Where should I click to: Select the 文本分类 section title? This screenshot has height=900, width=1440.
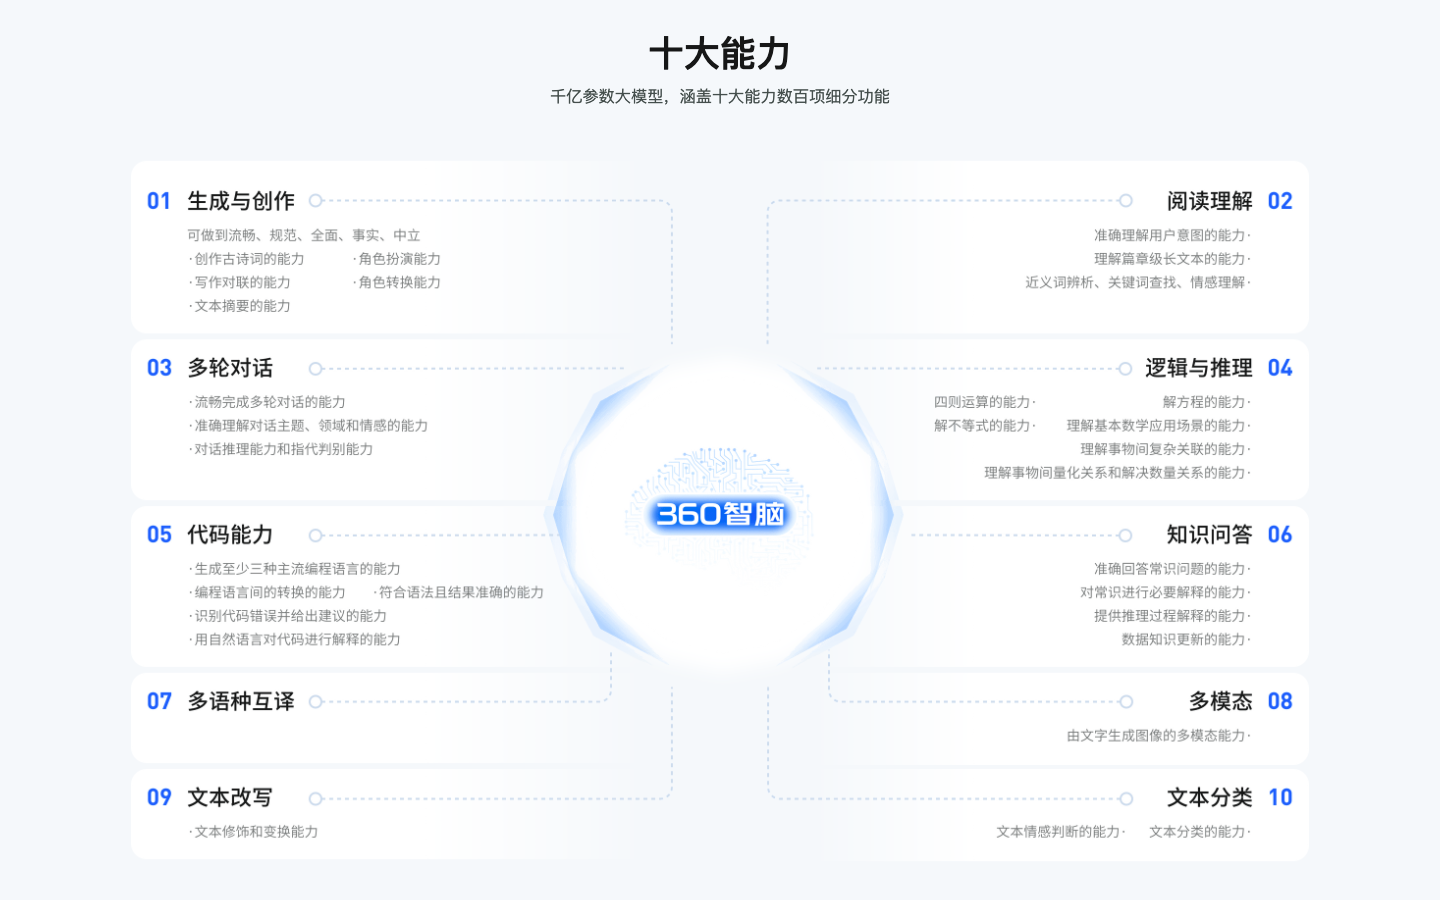click(x=1210, y=797)
